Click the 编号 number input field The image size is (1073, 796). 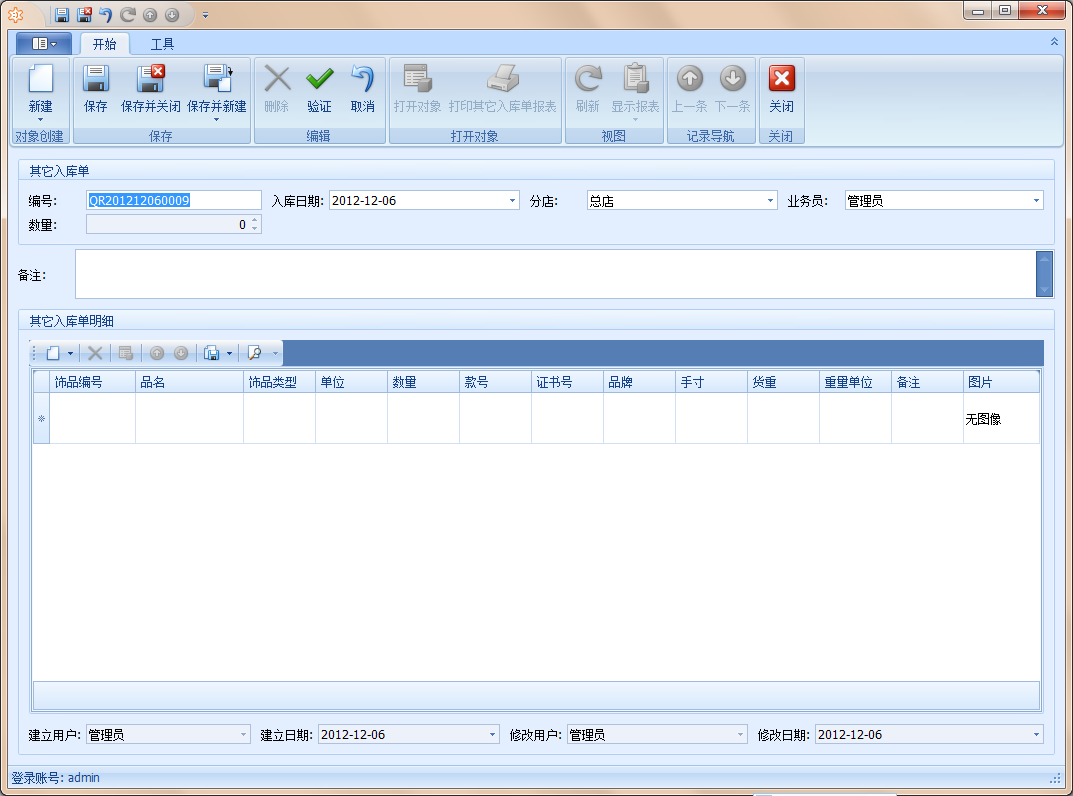(174, 201)
